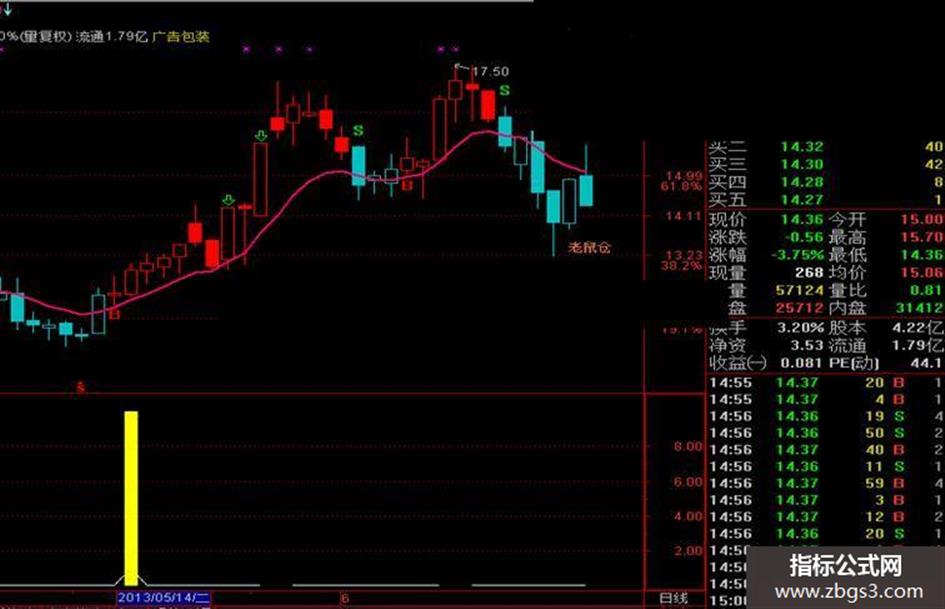
Task: Click the outer volume value 25712
Action: pyautogui.click(x=800, y=308)
